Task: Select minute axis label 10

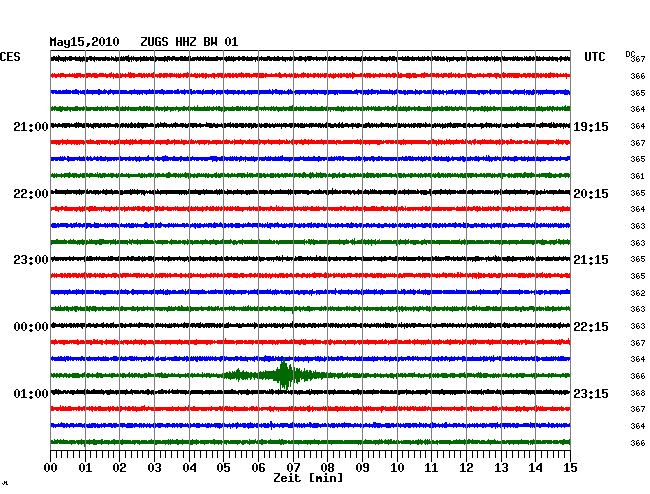Action: 397,468
